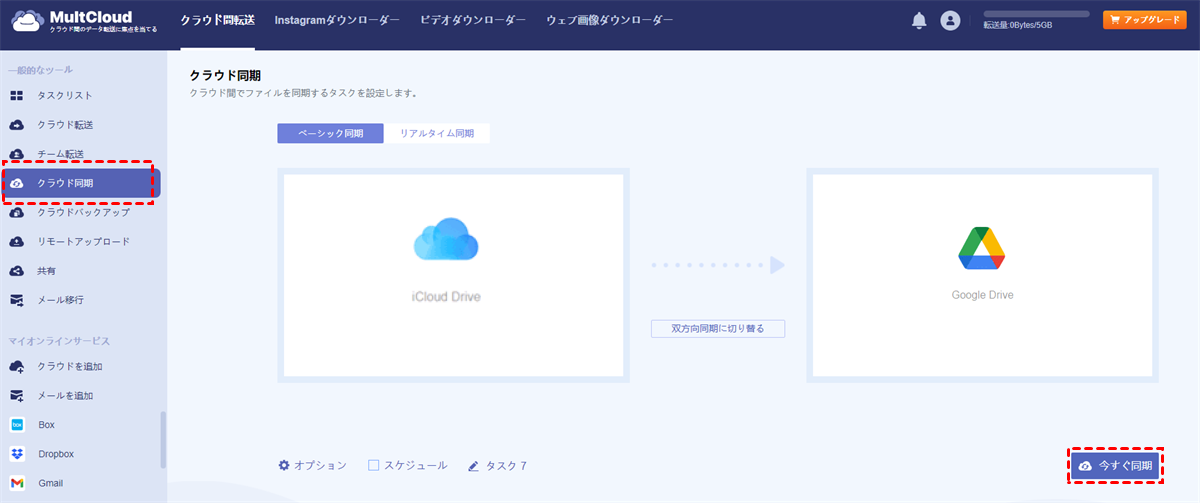1200x503 pixels.
Task: Click メールを追加 label
Action: click(65, 396)
